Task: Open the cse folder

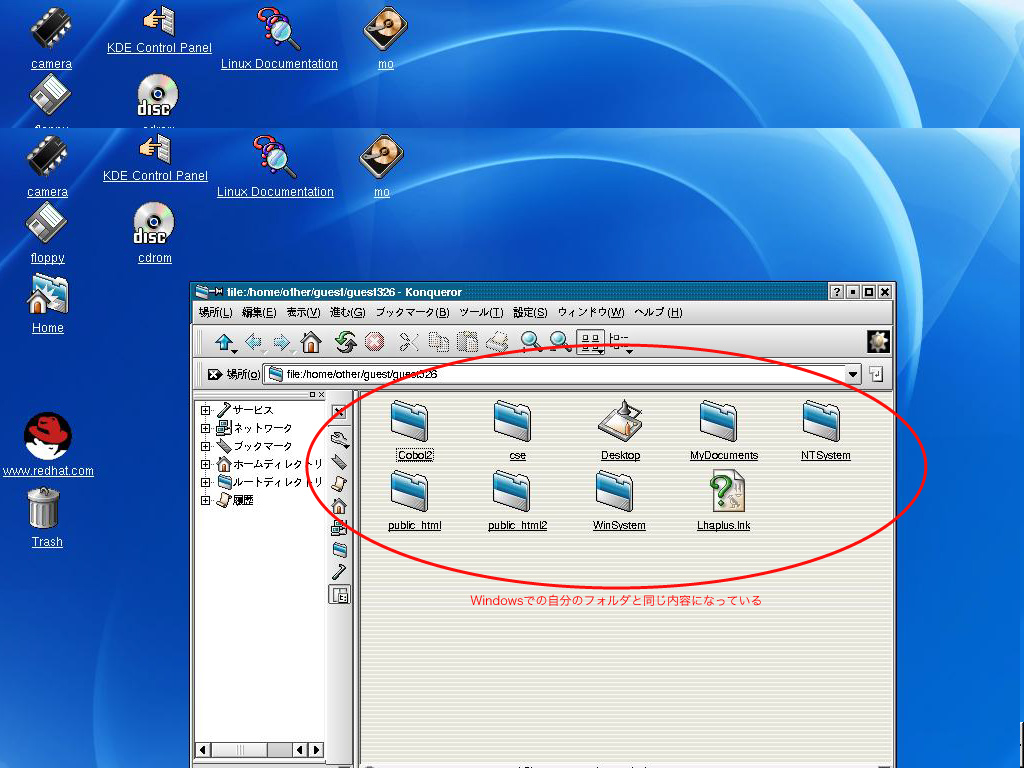Action: (x=513, y=430)
